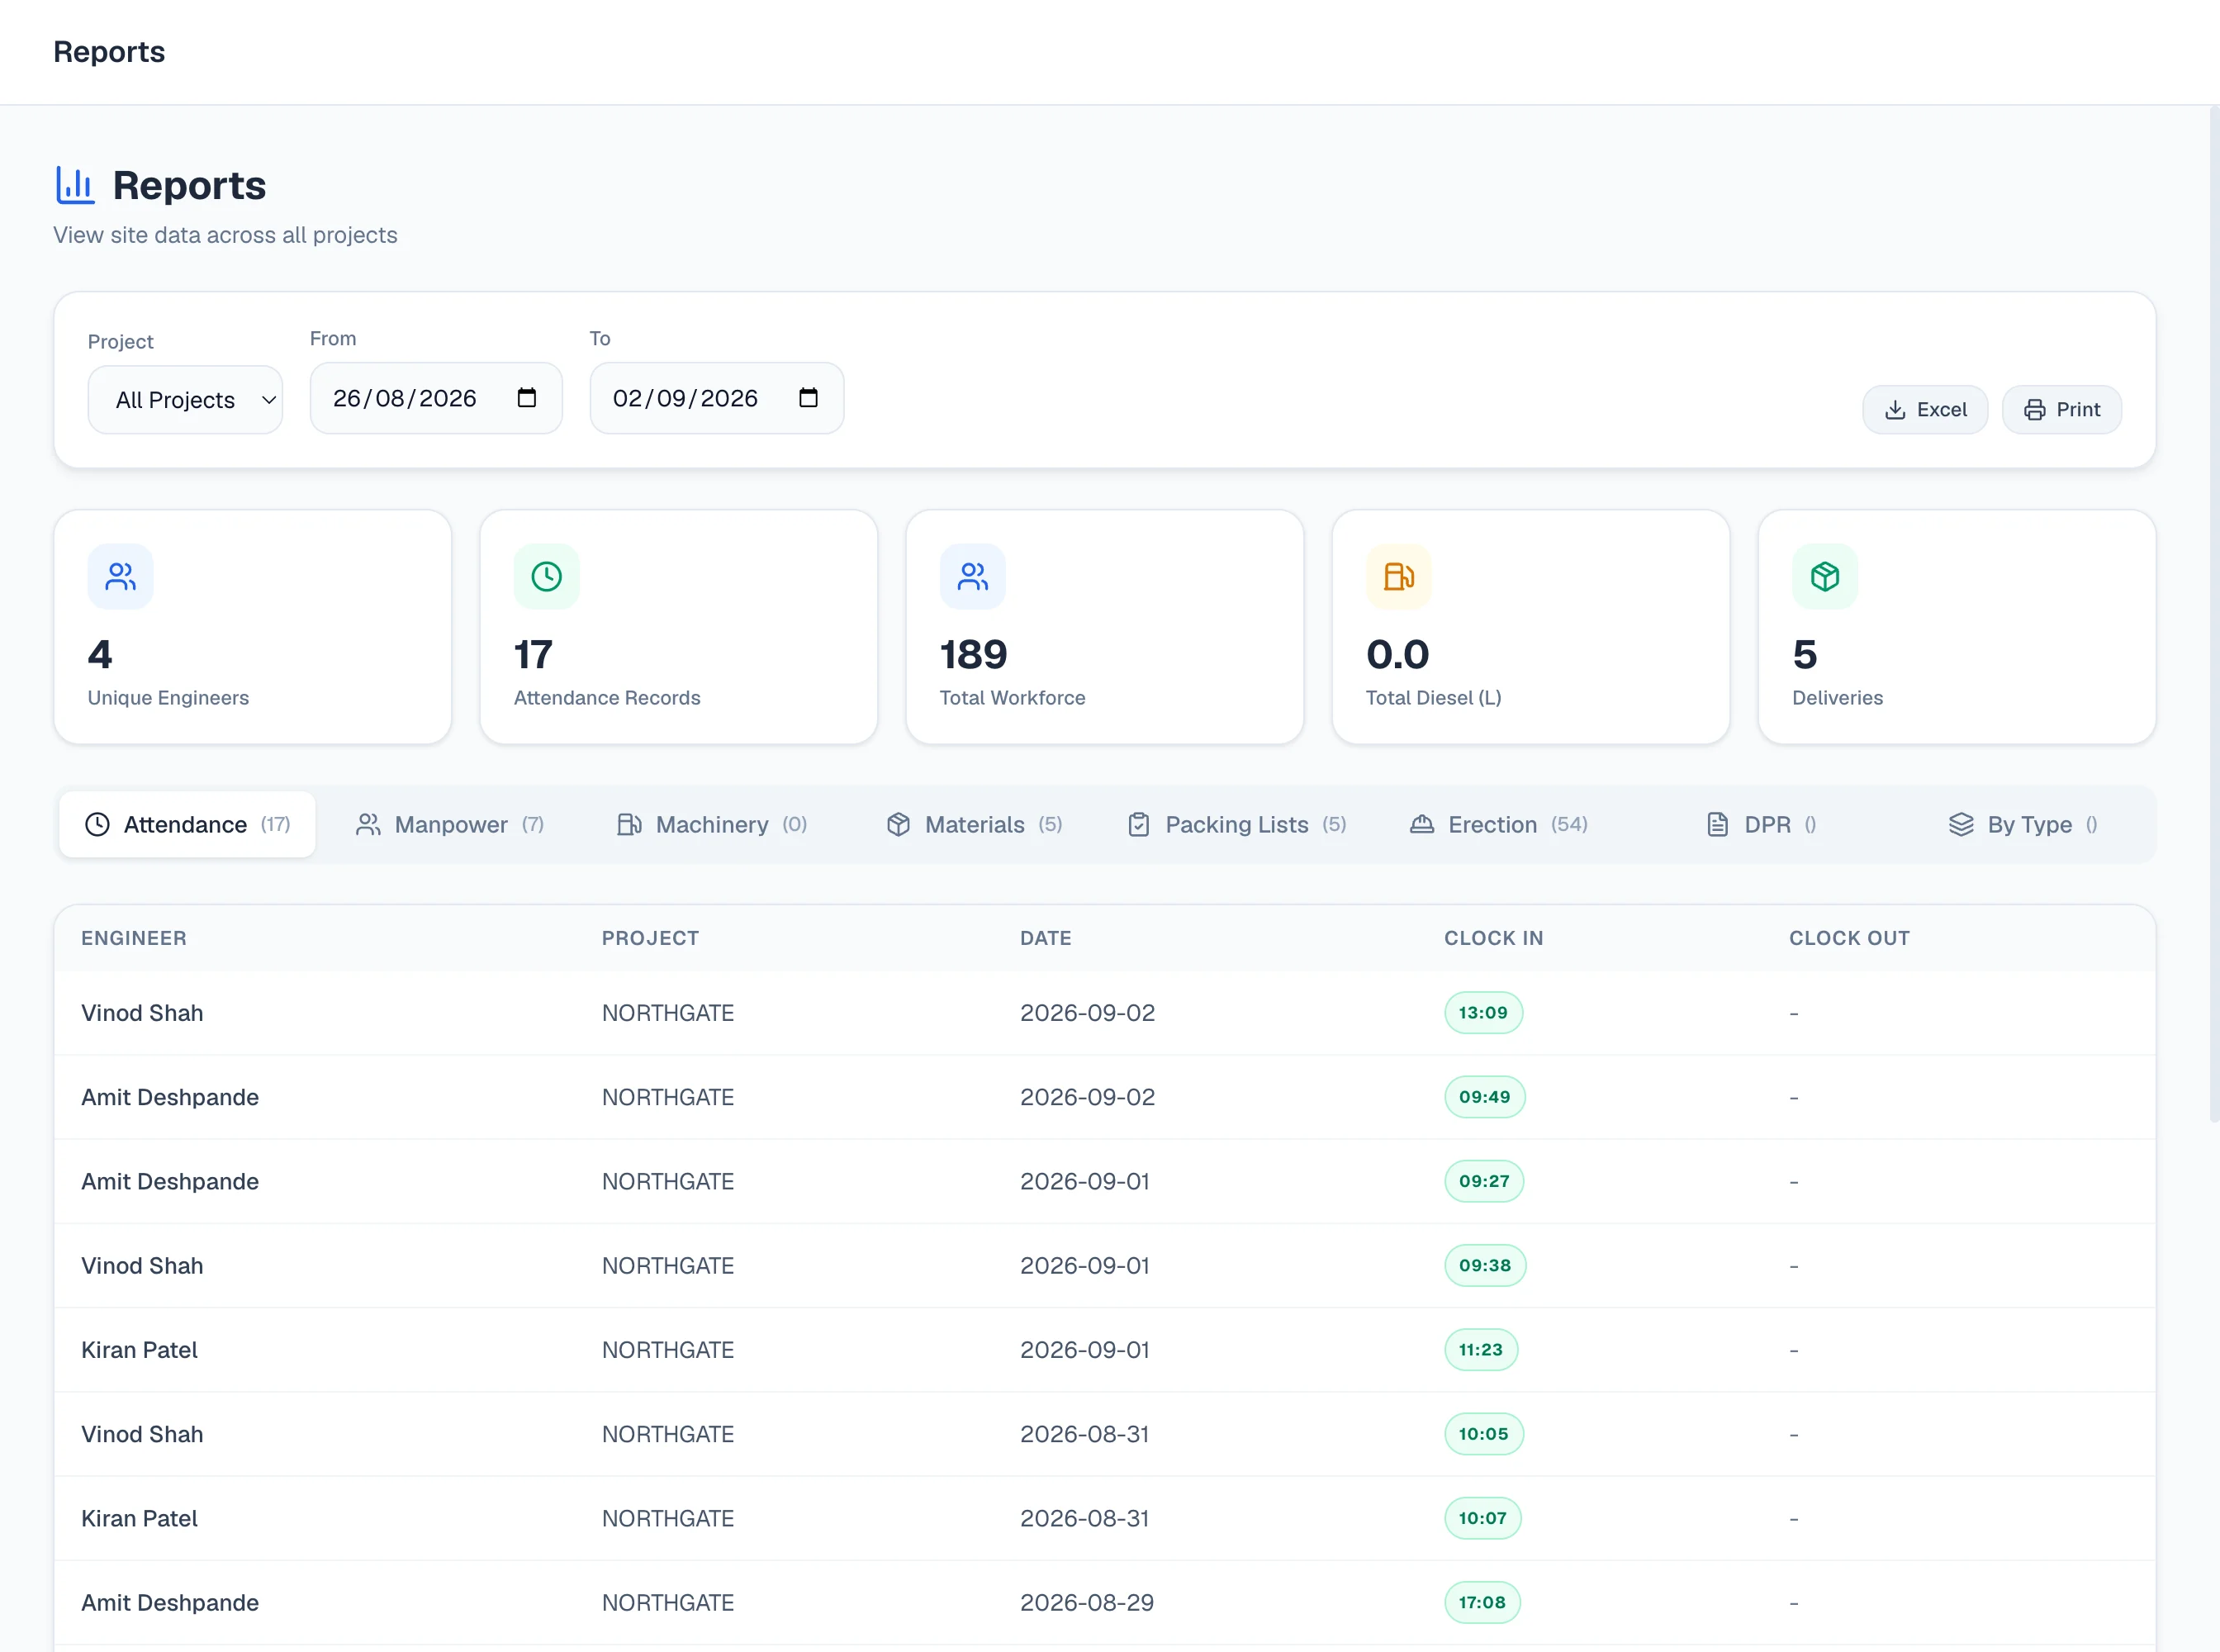The image size is (2220, 1652).
Task: Select the By Type tab
Action: [2023, 825]
